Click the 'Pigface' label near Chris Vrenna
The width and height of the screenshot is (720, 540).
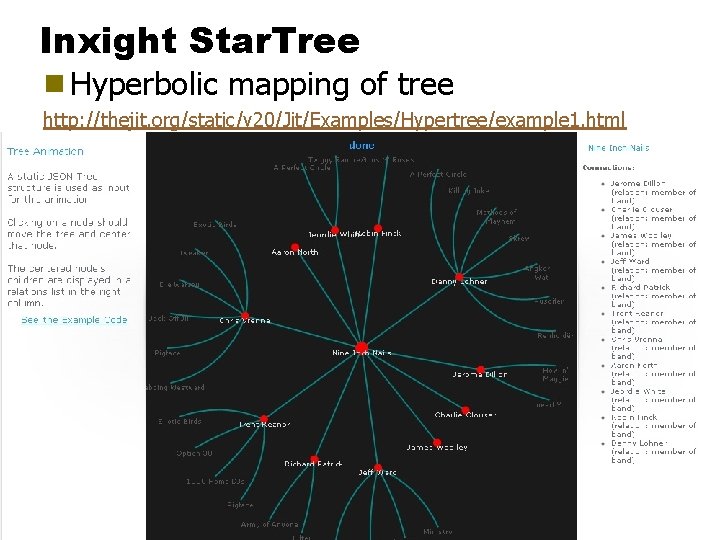(x=168, y=353)
